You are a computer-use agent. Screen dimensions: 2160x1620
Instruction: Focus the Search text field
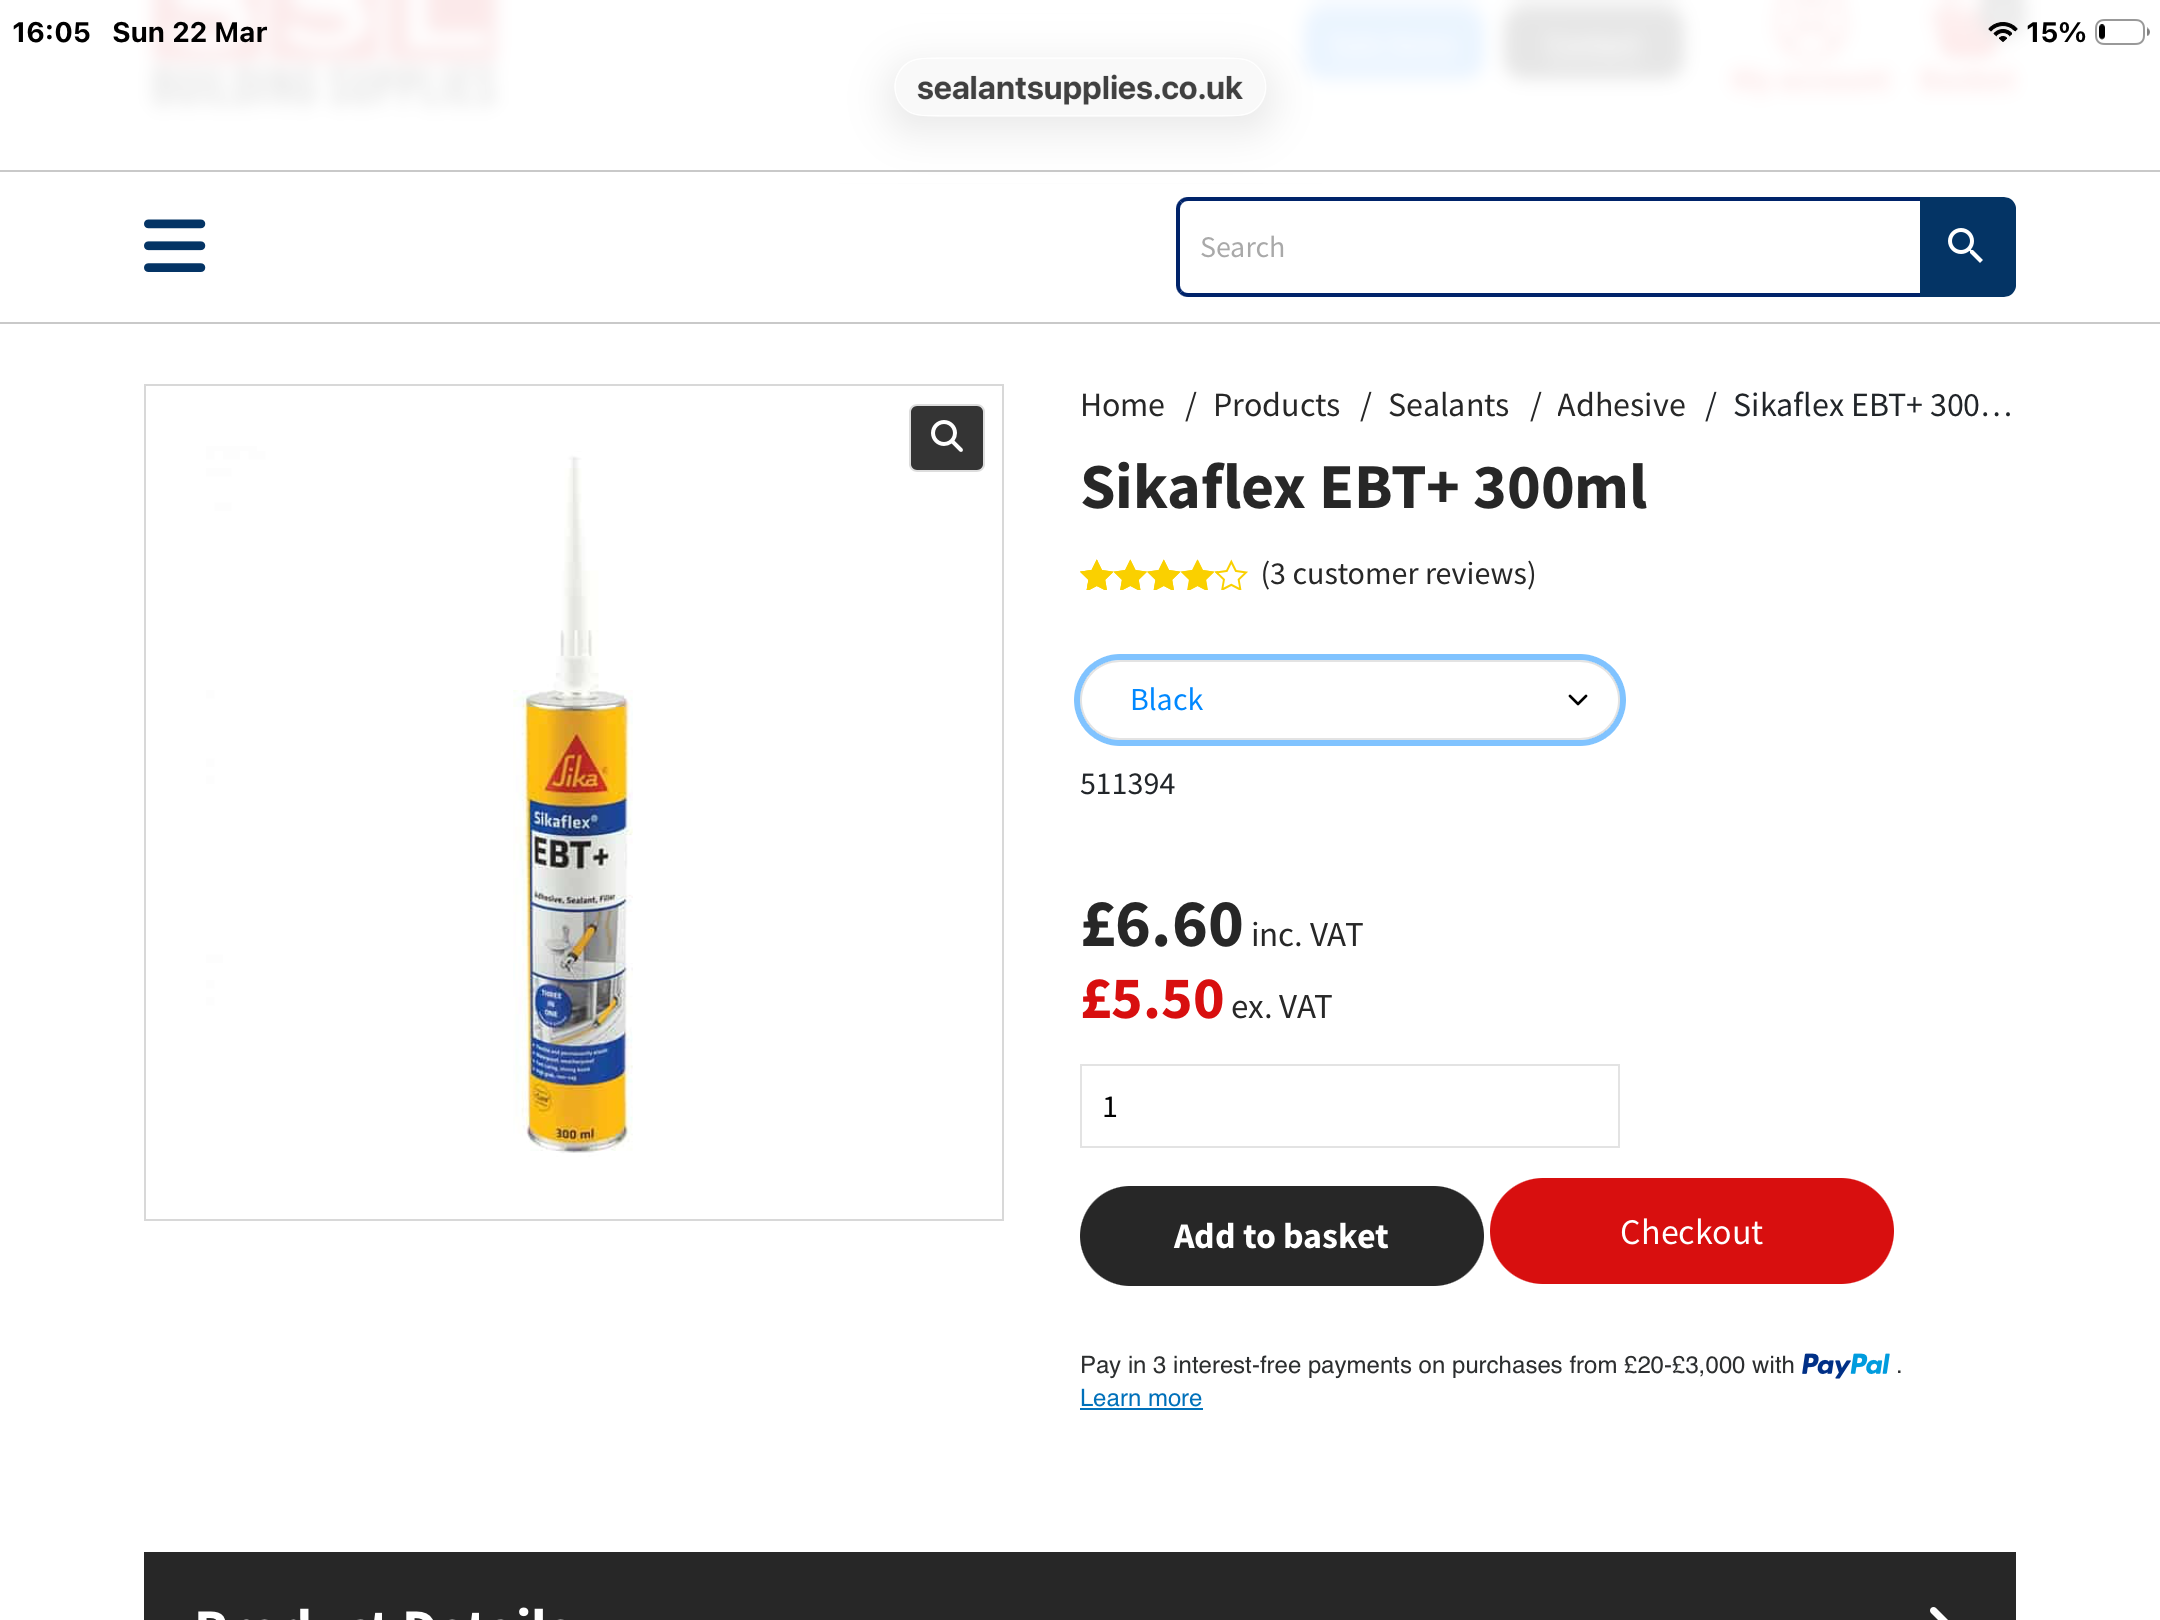[x=1549, y=247]
